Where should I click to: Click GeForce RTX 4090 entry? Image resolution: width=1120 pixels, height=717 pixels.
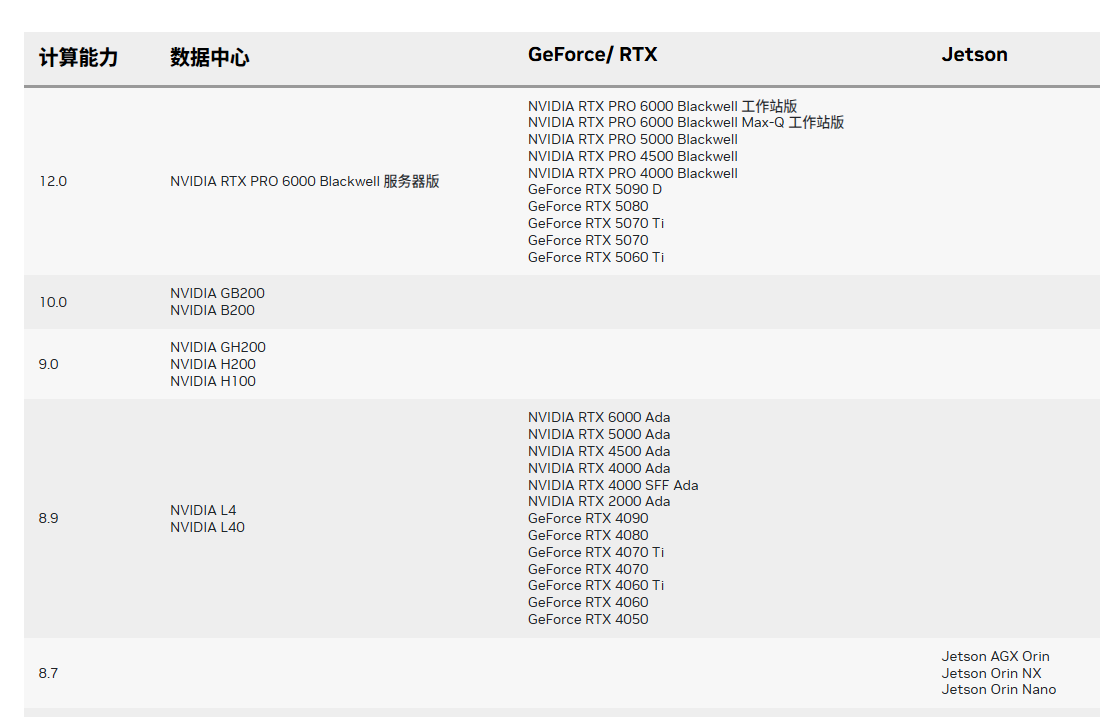(589, 518)
